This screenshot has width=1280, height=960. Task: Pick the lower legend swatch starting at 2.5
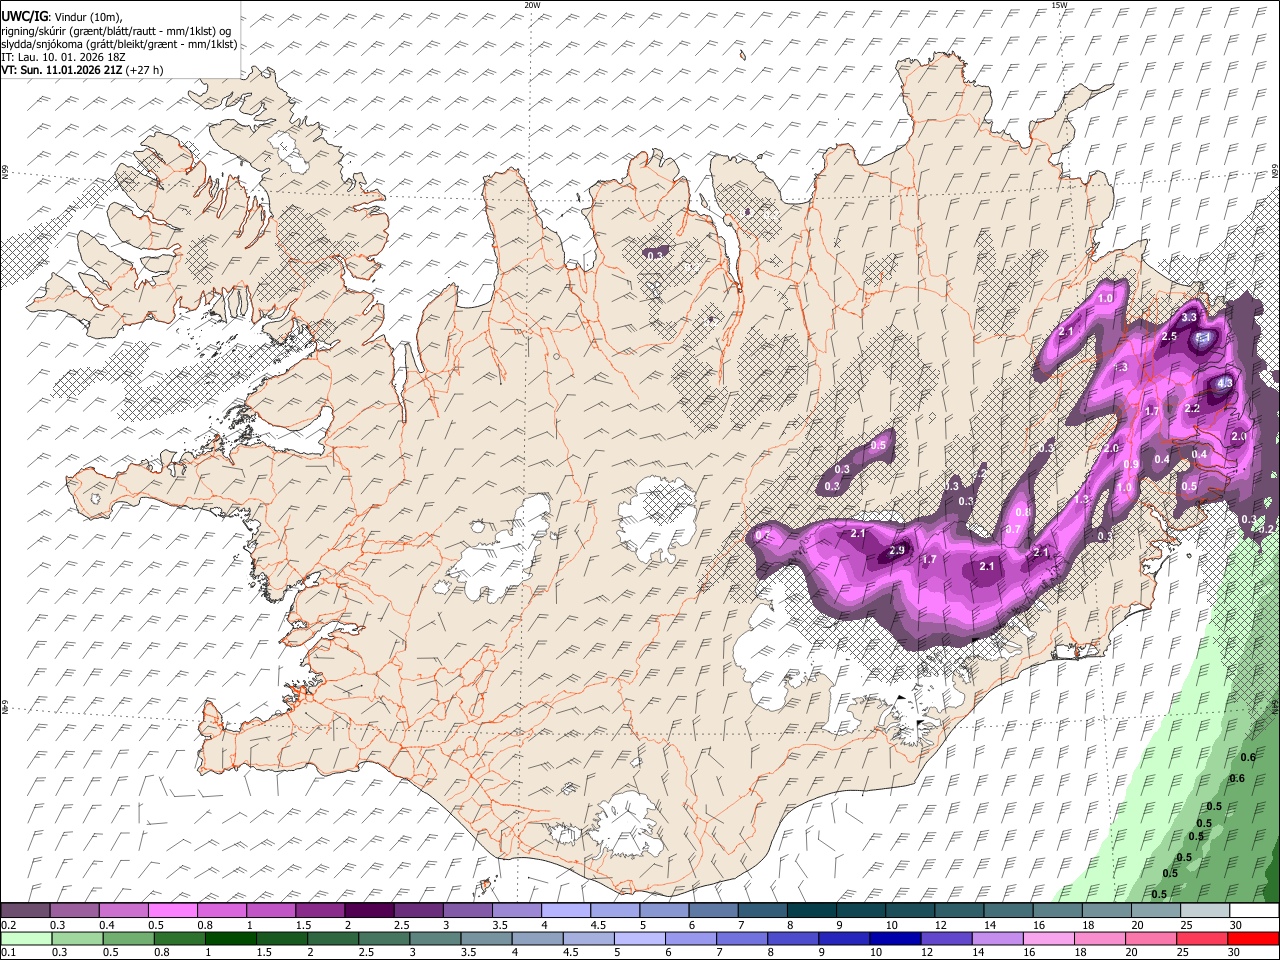[x=383, y=939]
